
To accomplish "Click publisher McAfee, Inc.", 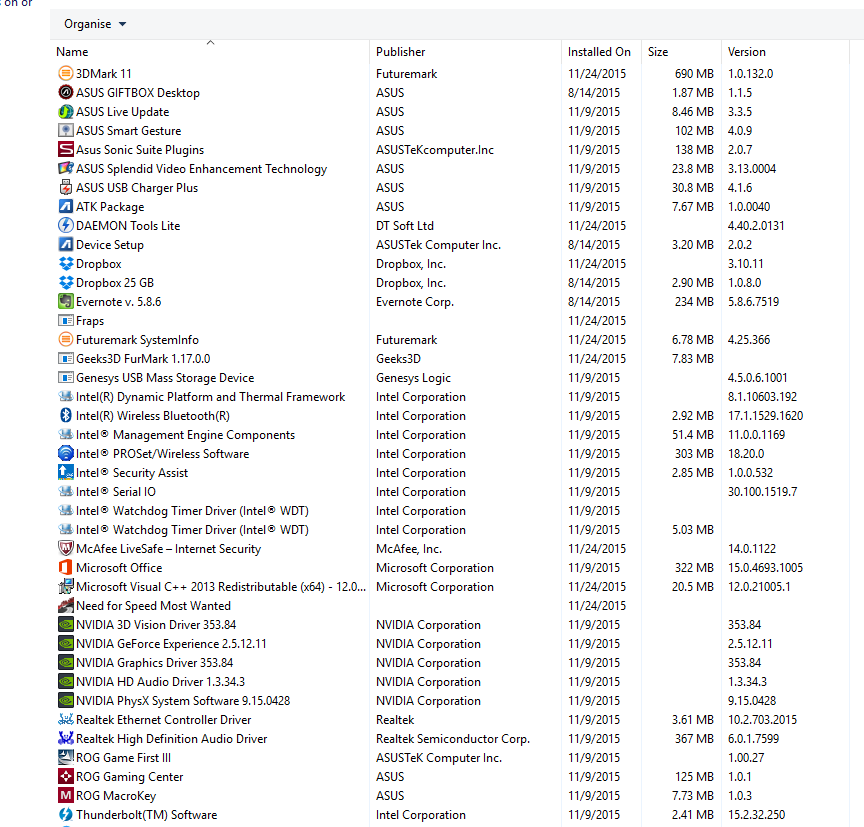I will click(x=409, y=549).
